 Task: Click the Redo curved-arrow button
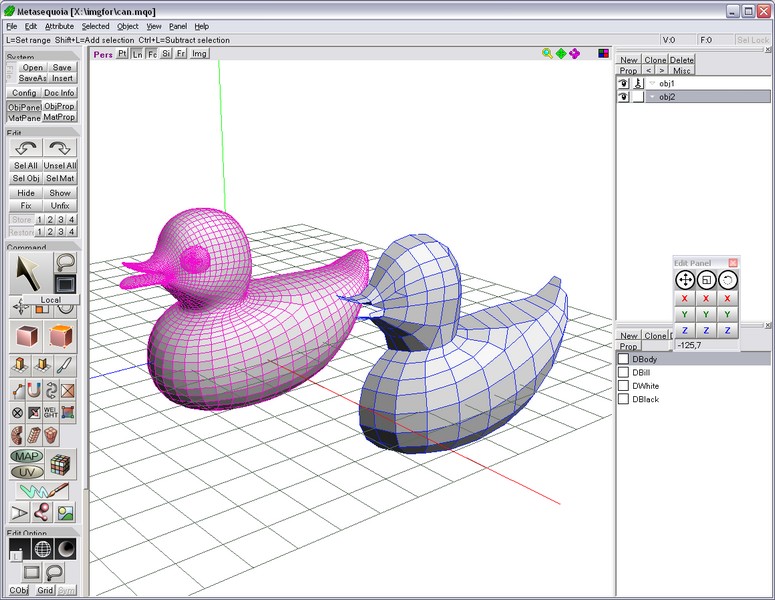pos(60,147)
